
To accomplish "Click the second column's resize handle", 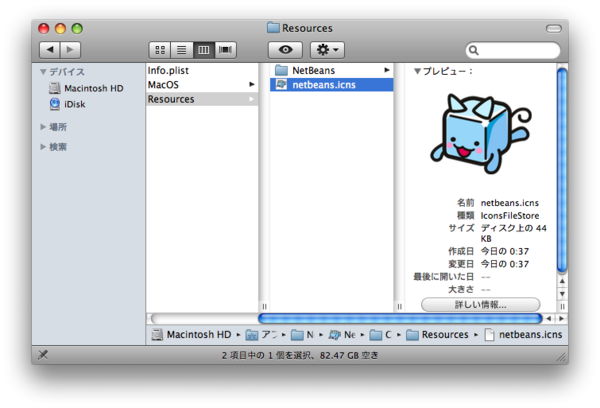I will [x=399, y=306].
